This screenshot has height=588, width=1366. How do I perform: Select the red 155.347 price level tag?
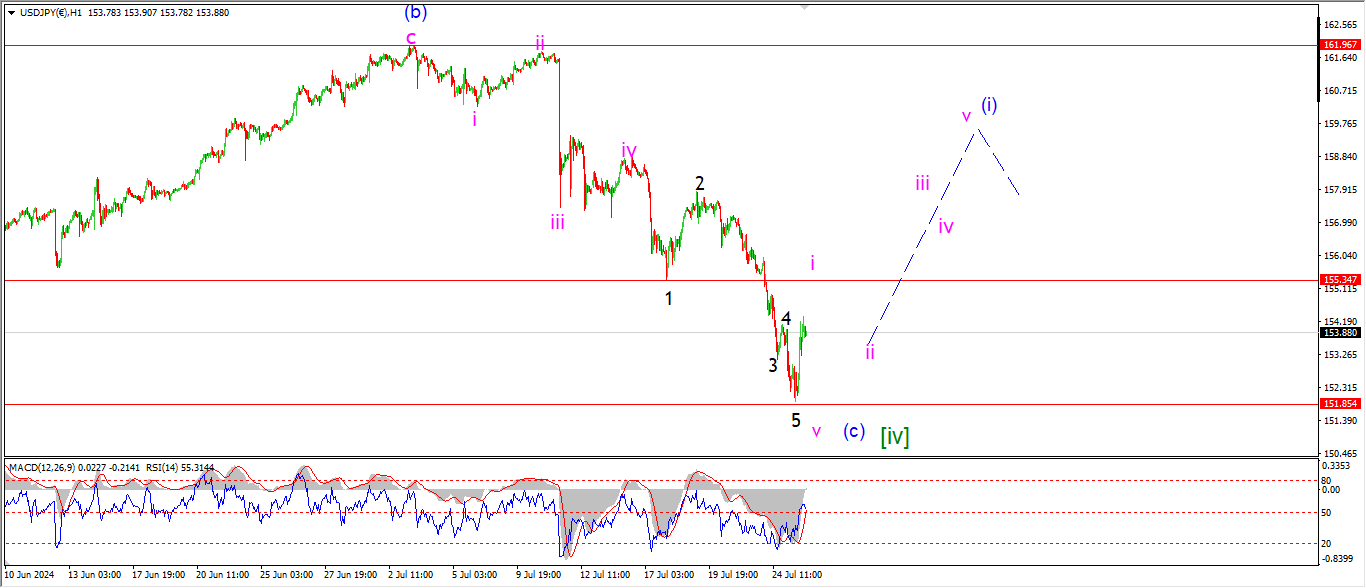pos(1339,280)
